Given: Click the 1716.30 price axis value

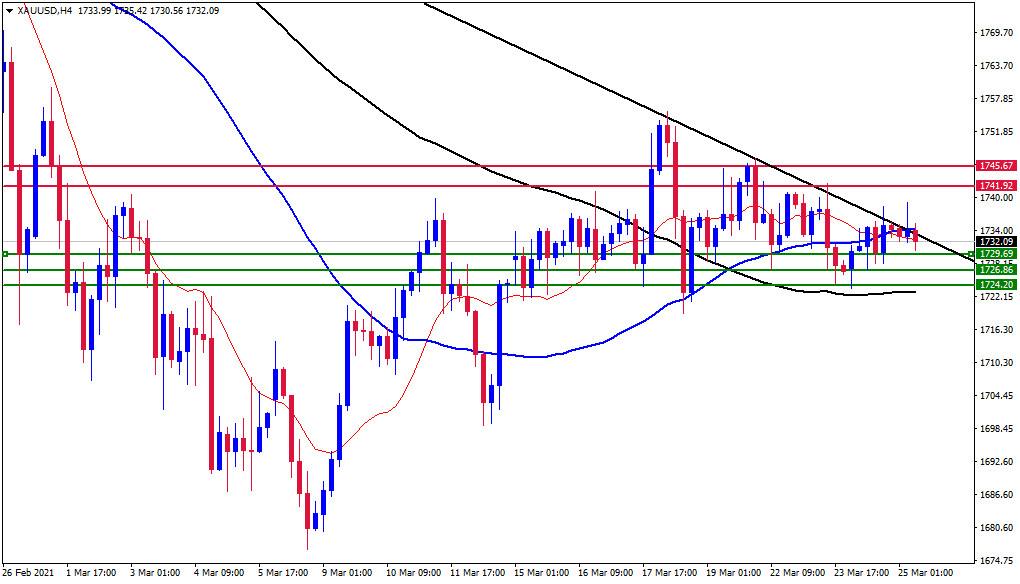Looking at the screenshot, I should 997,330.
